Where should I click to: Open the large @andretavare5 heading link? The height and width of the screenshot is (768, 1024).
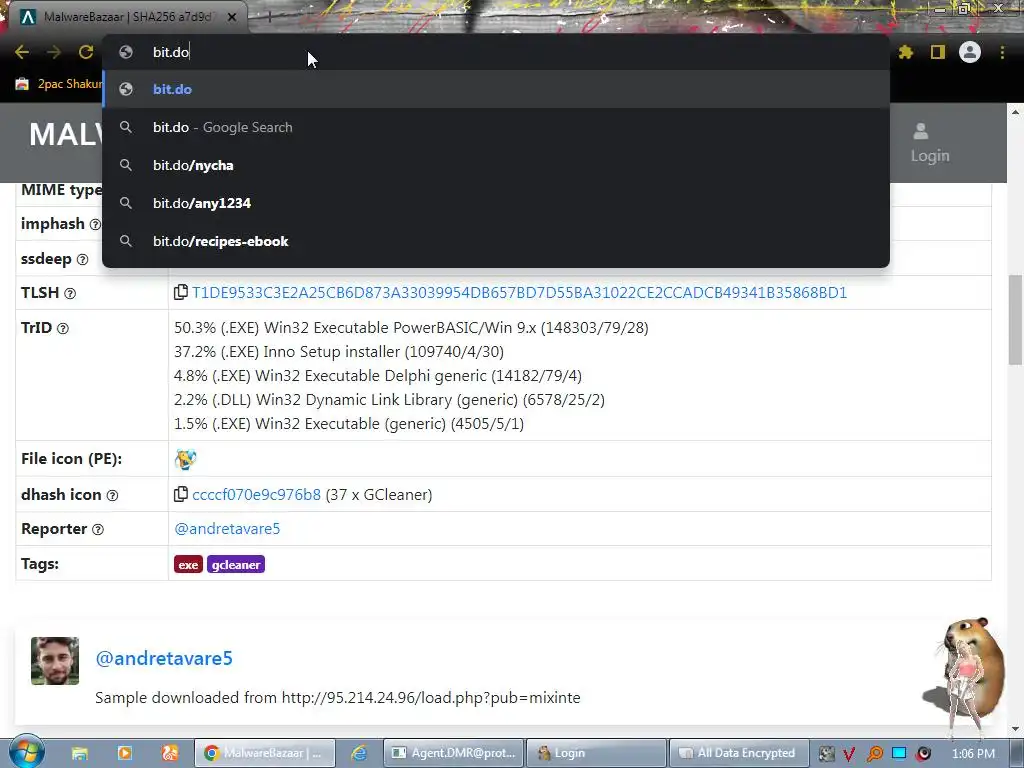164,658
